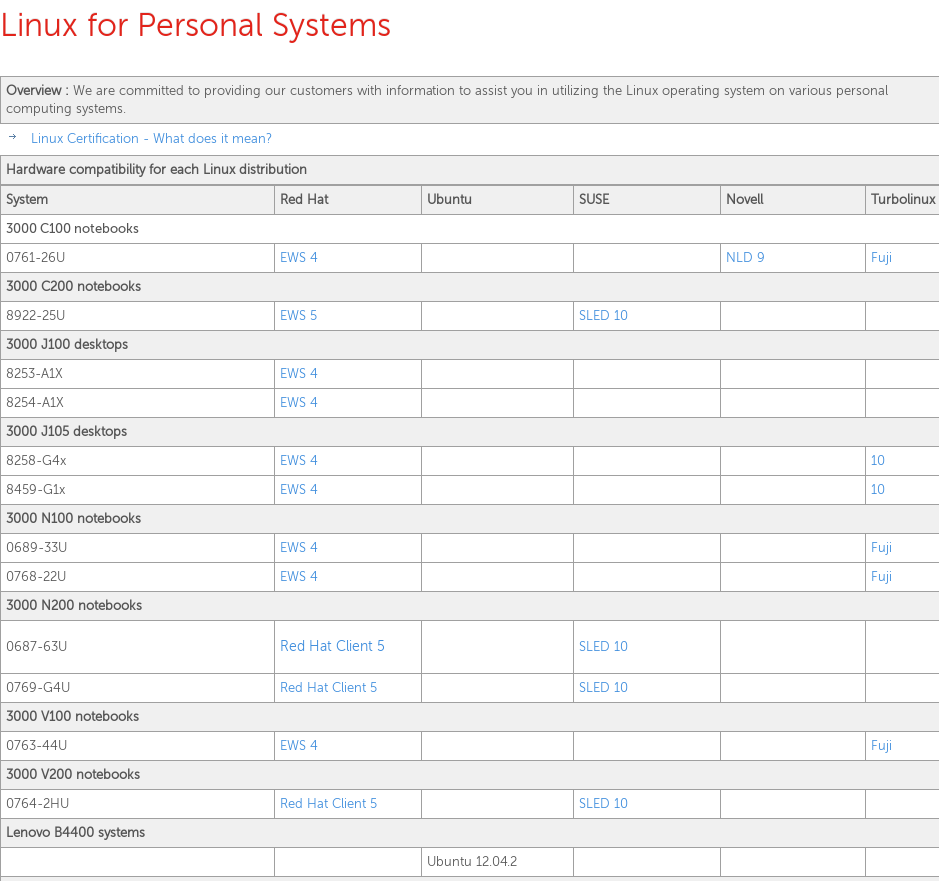
Task: Click system cell 0687-63U
Action: coord(137,647)
